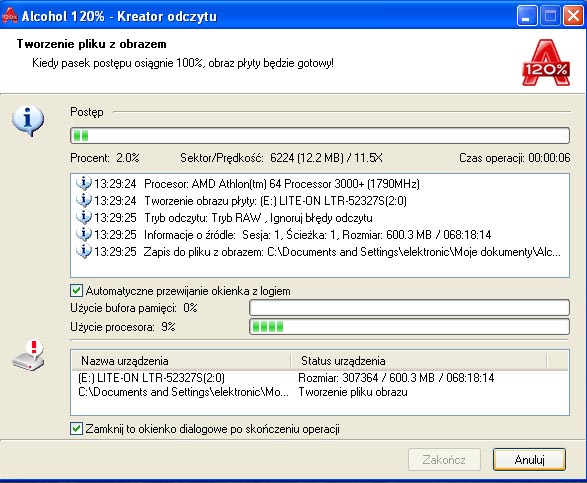
Task: Disable Automatyczne przewijanie okienka z logiem checkbox
Action: [x=76, y=291]
